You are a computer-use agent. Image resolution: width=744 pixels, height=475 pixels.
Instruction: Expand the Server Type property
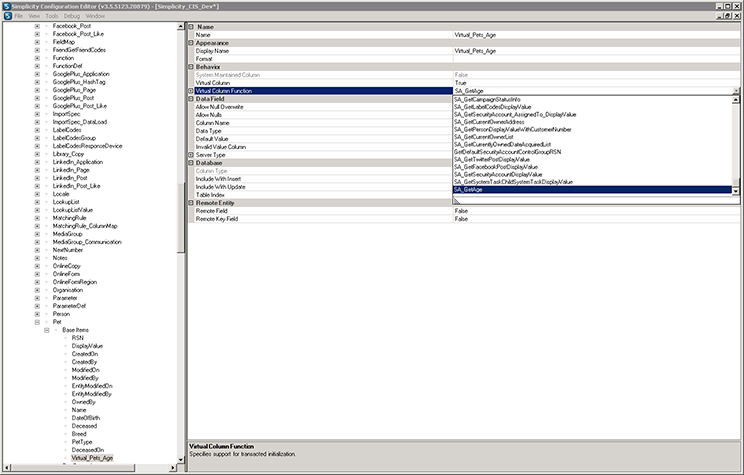(x=191, y=155)
